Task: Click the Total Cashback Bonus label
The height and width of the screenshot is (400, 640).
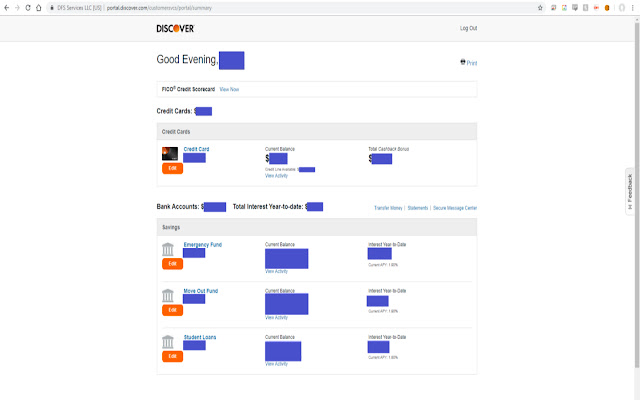Action: coord(389,149)
